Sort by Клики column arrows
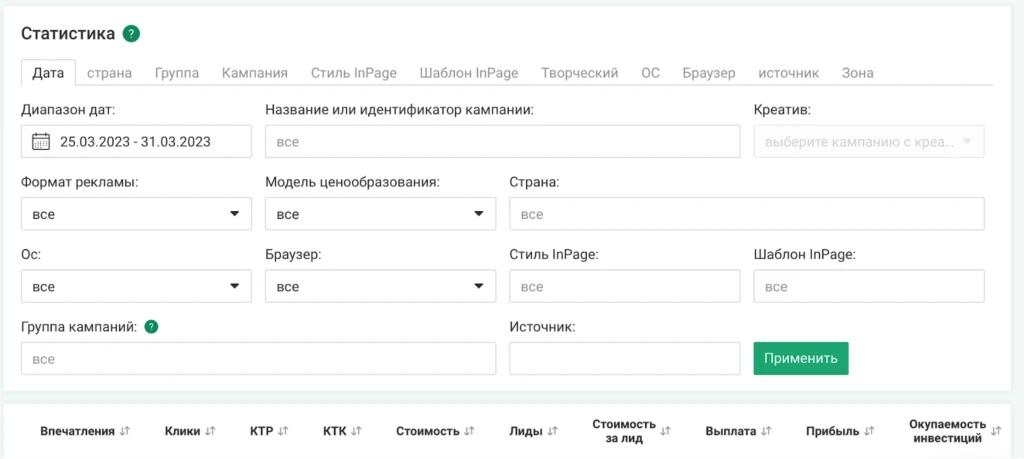The height and width of the screenshot is (459, 1024). (210, 432)
